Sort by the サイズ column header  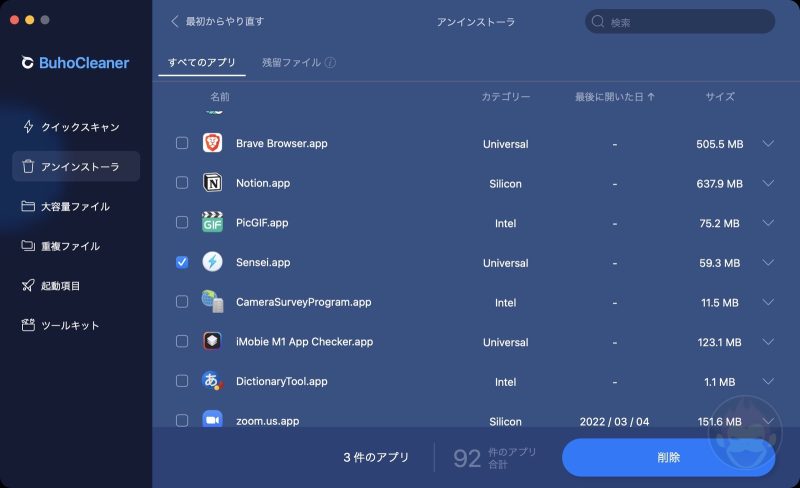point(720,97)
